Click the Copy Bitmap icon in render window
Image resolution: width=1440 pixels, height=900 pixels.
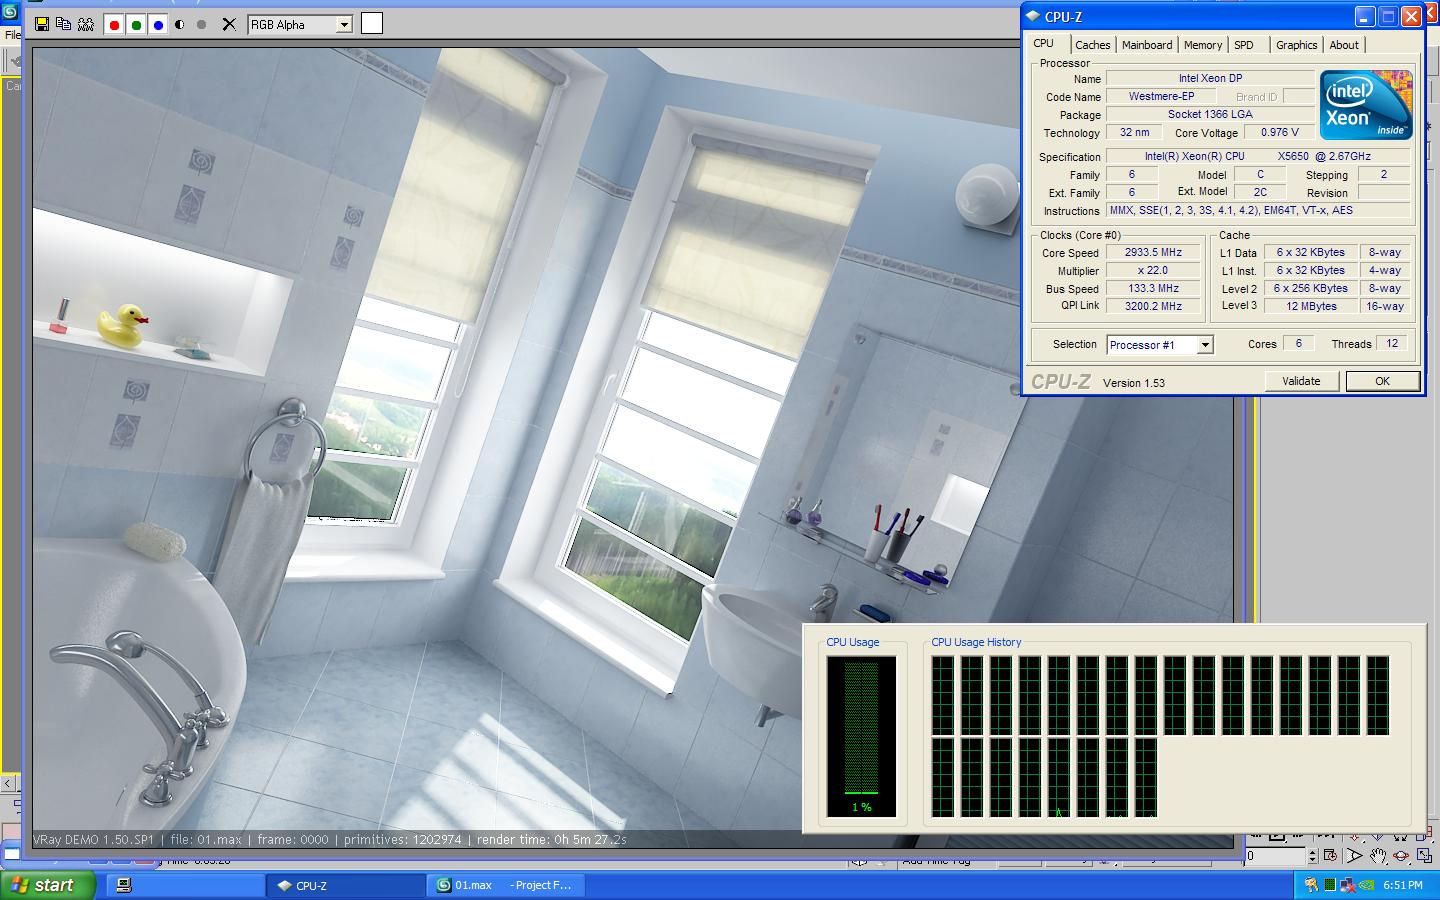pos(64,24)
